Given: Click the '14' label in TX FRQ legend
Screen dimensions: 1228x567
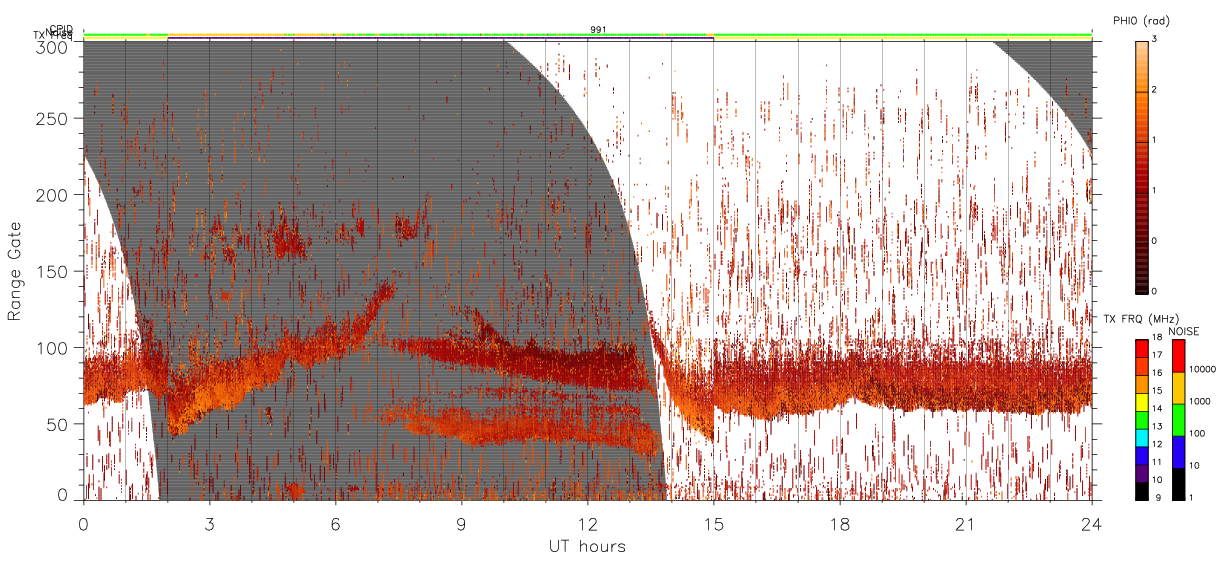Looking at the screenshot, I should (x=1157, y=409).
